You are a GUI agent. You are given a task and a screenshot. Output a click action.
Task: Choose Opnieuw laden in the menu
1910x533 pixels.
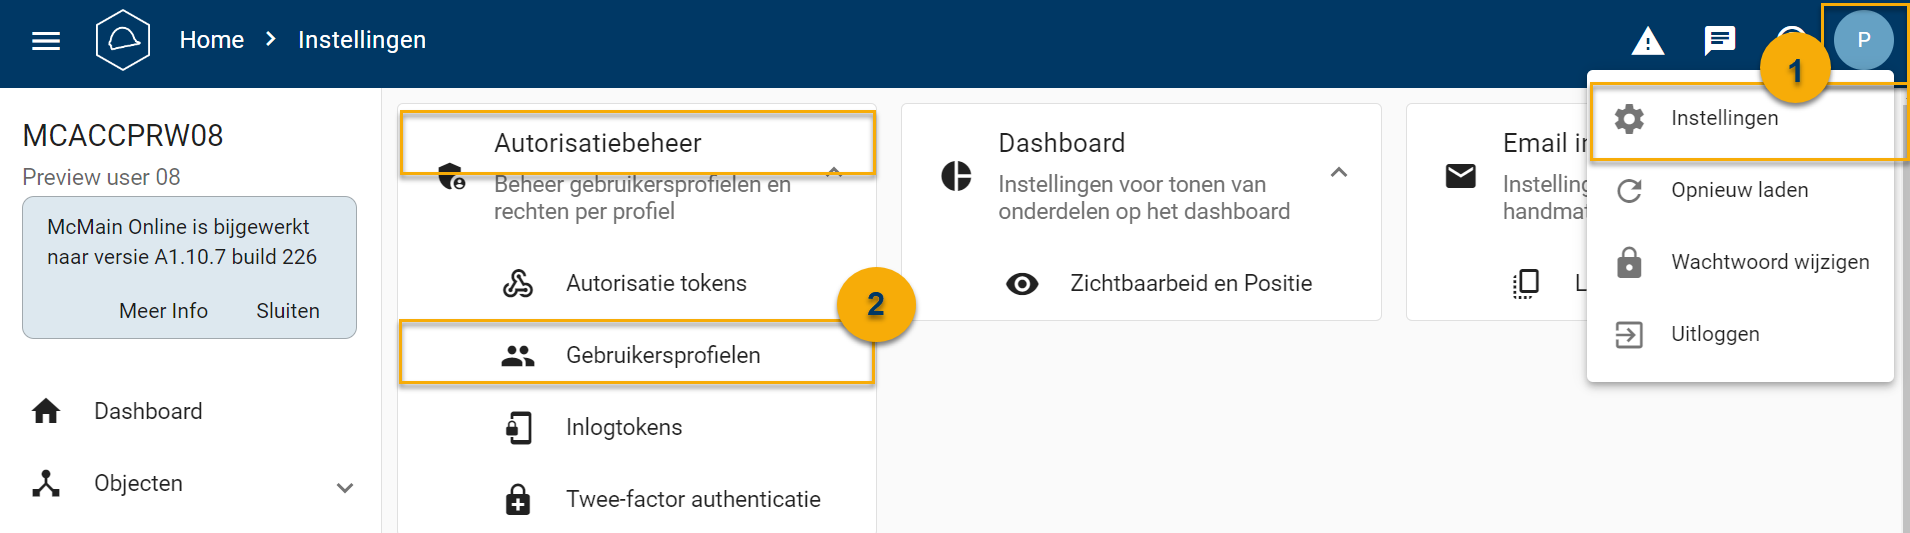1739,190
